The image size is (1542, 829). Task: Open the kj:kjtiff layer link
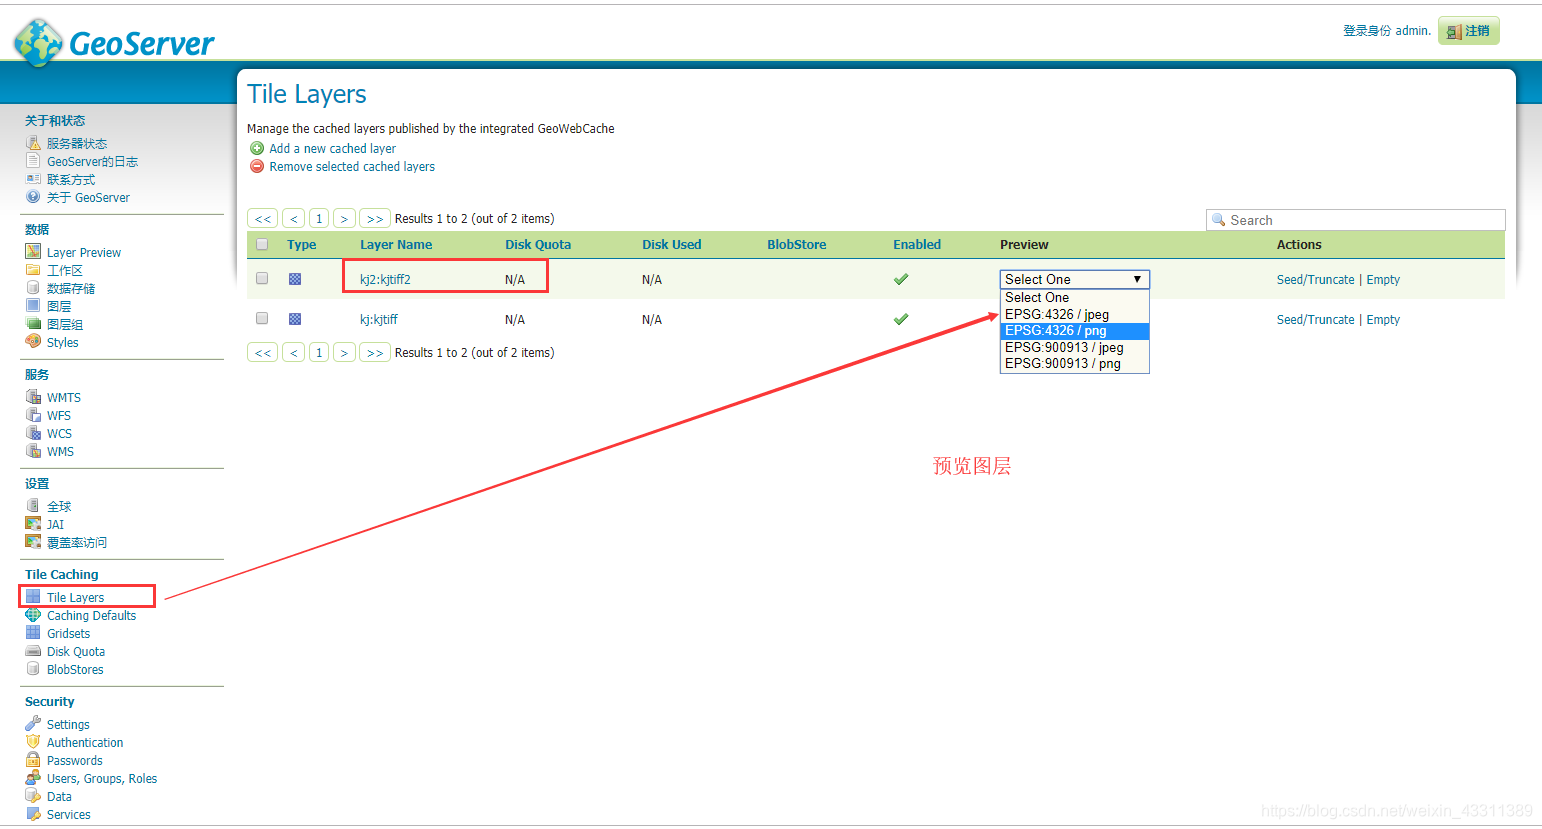point(379,319)
